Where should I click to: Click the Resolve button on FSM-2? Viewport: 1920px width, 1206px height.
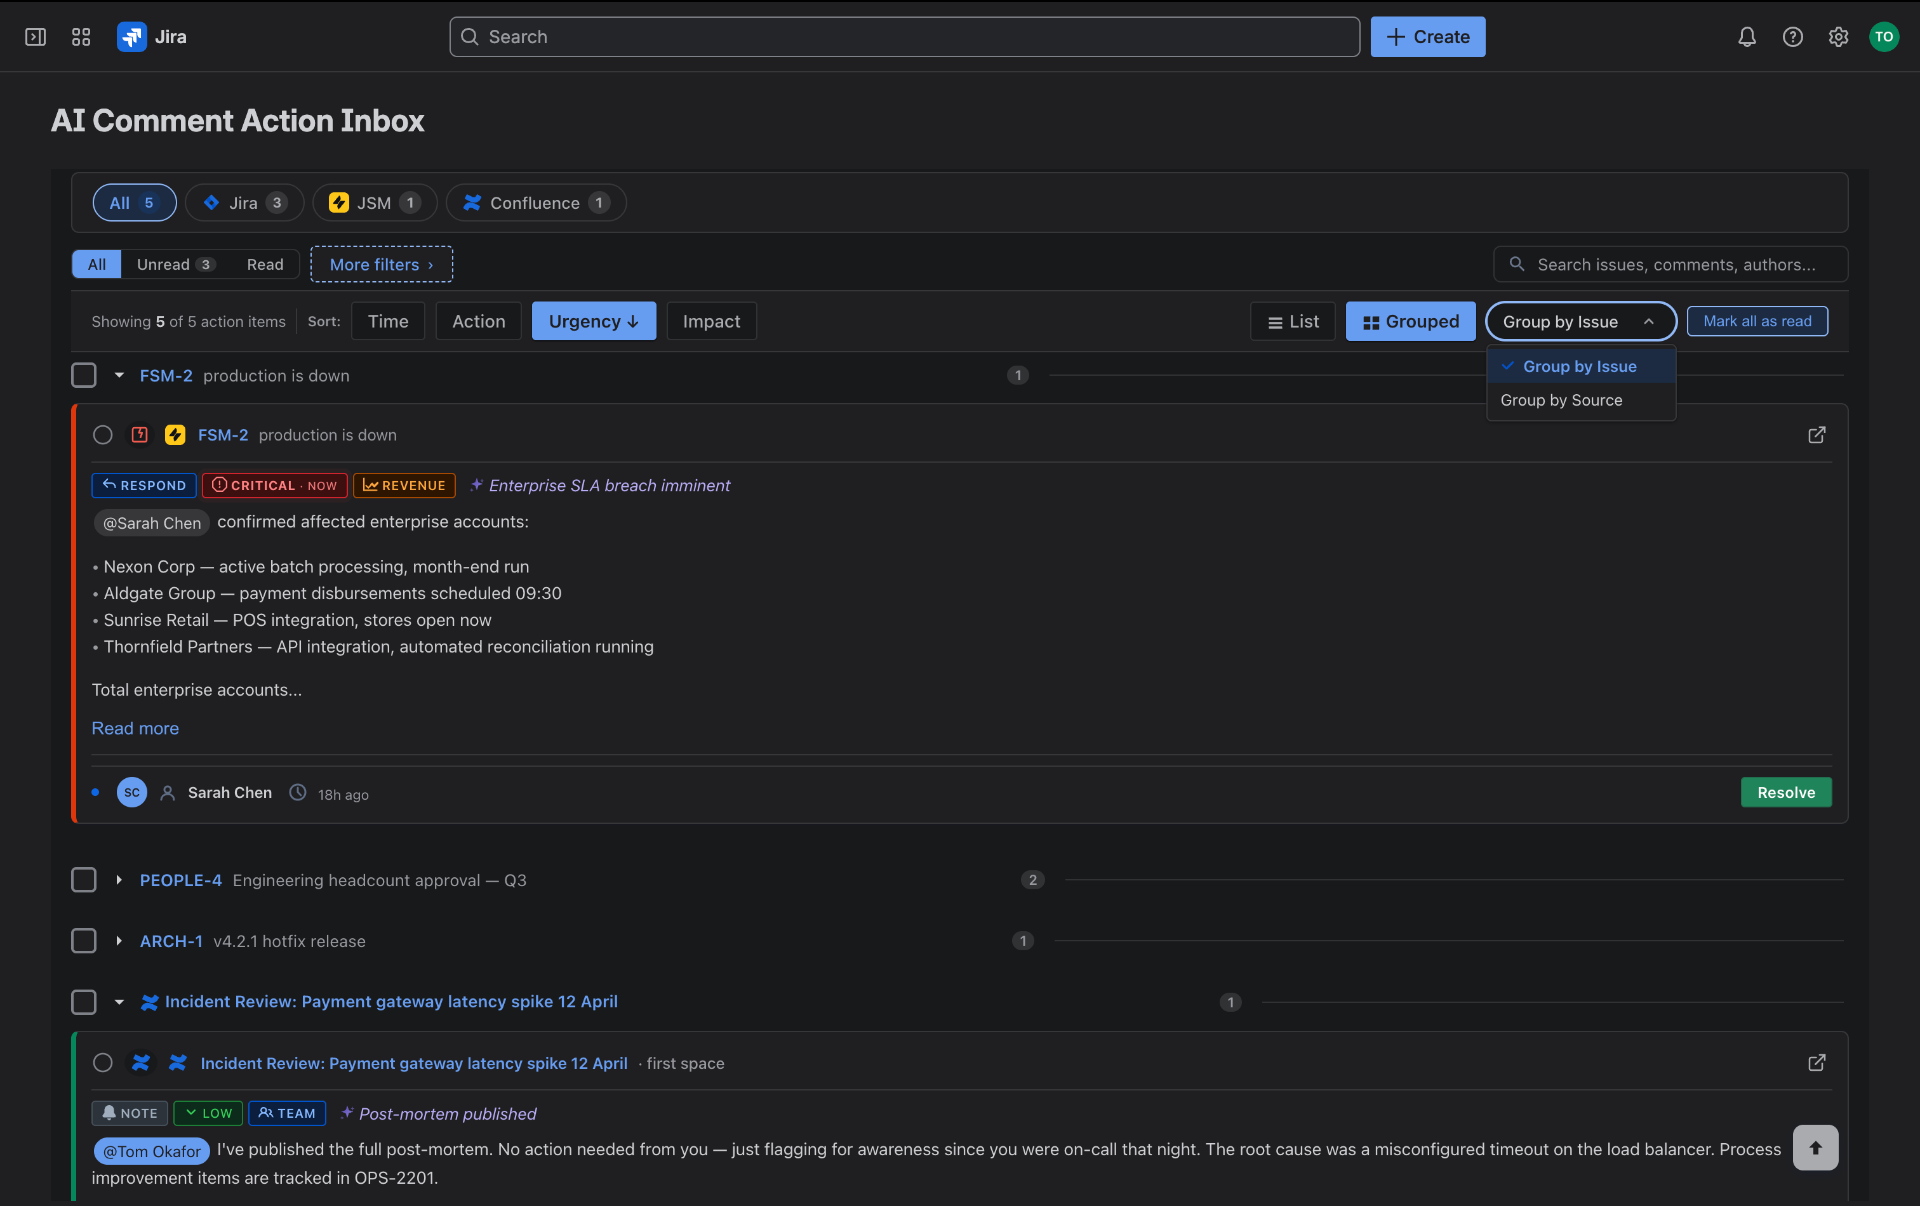1786,792
